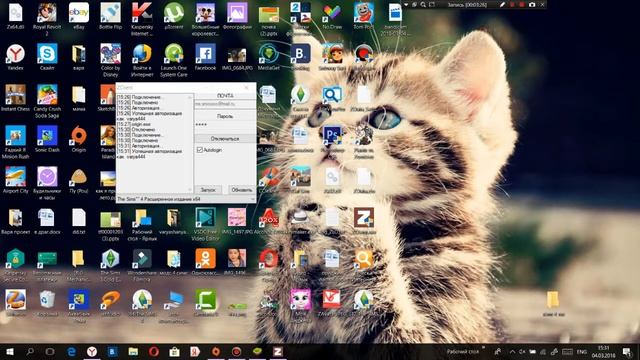Open the Kaspersky Internet Security icon

click(142, 18)
